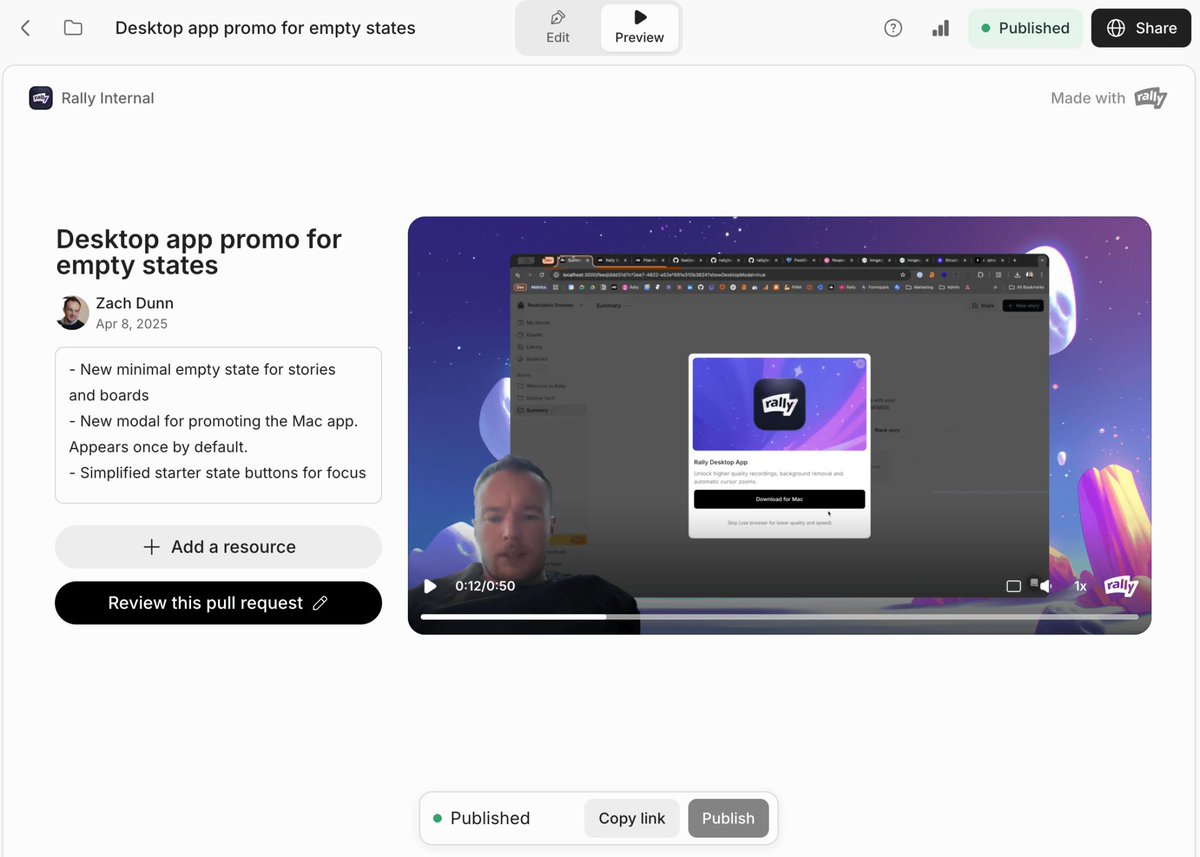Click the Share button
The image size is (1200, 857).
tap(1141, 28)
